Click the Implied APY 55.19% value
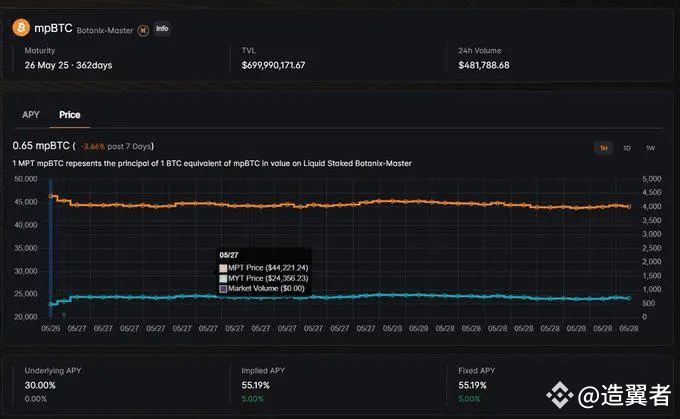Screen dimensions: 680x419 click(256, 384)
